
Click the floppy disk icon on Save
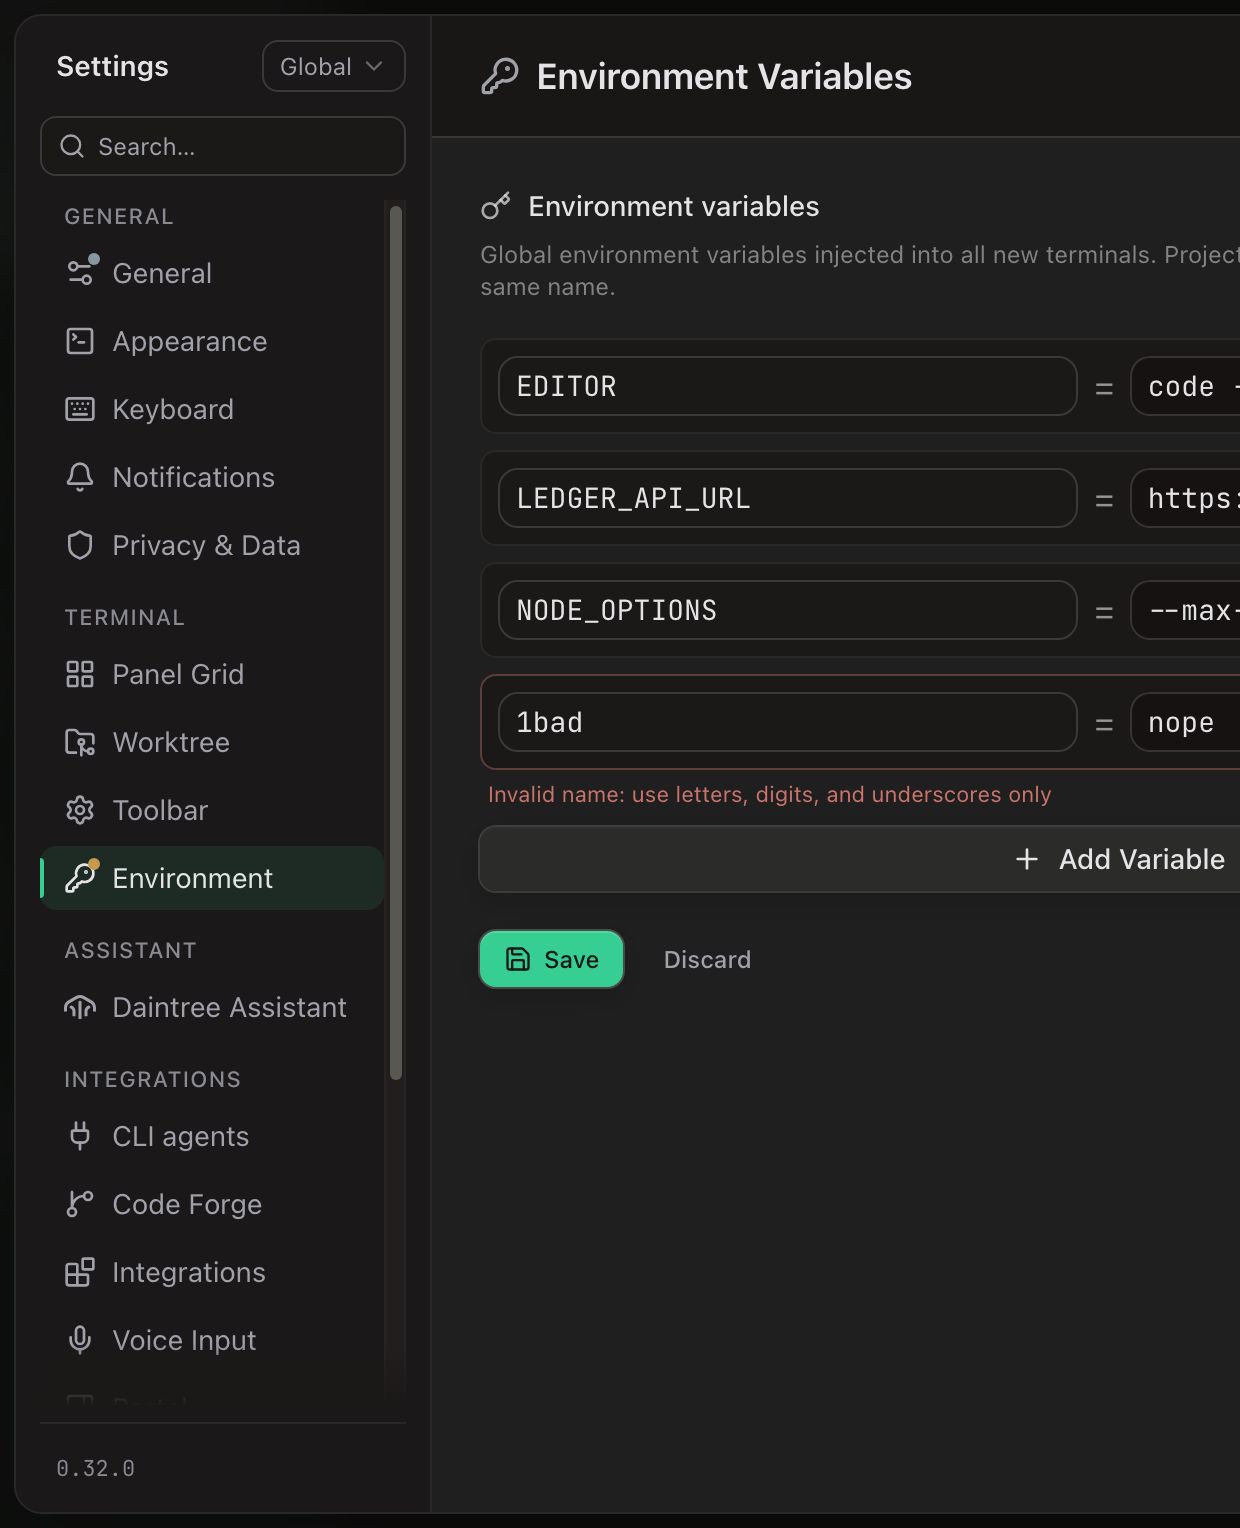pos(518,959)
